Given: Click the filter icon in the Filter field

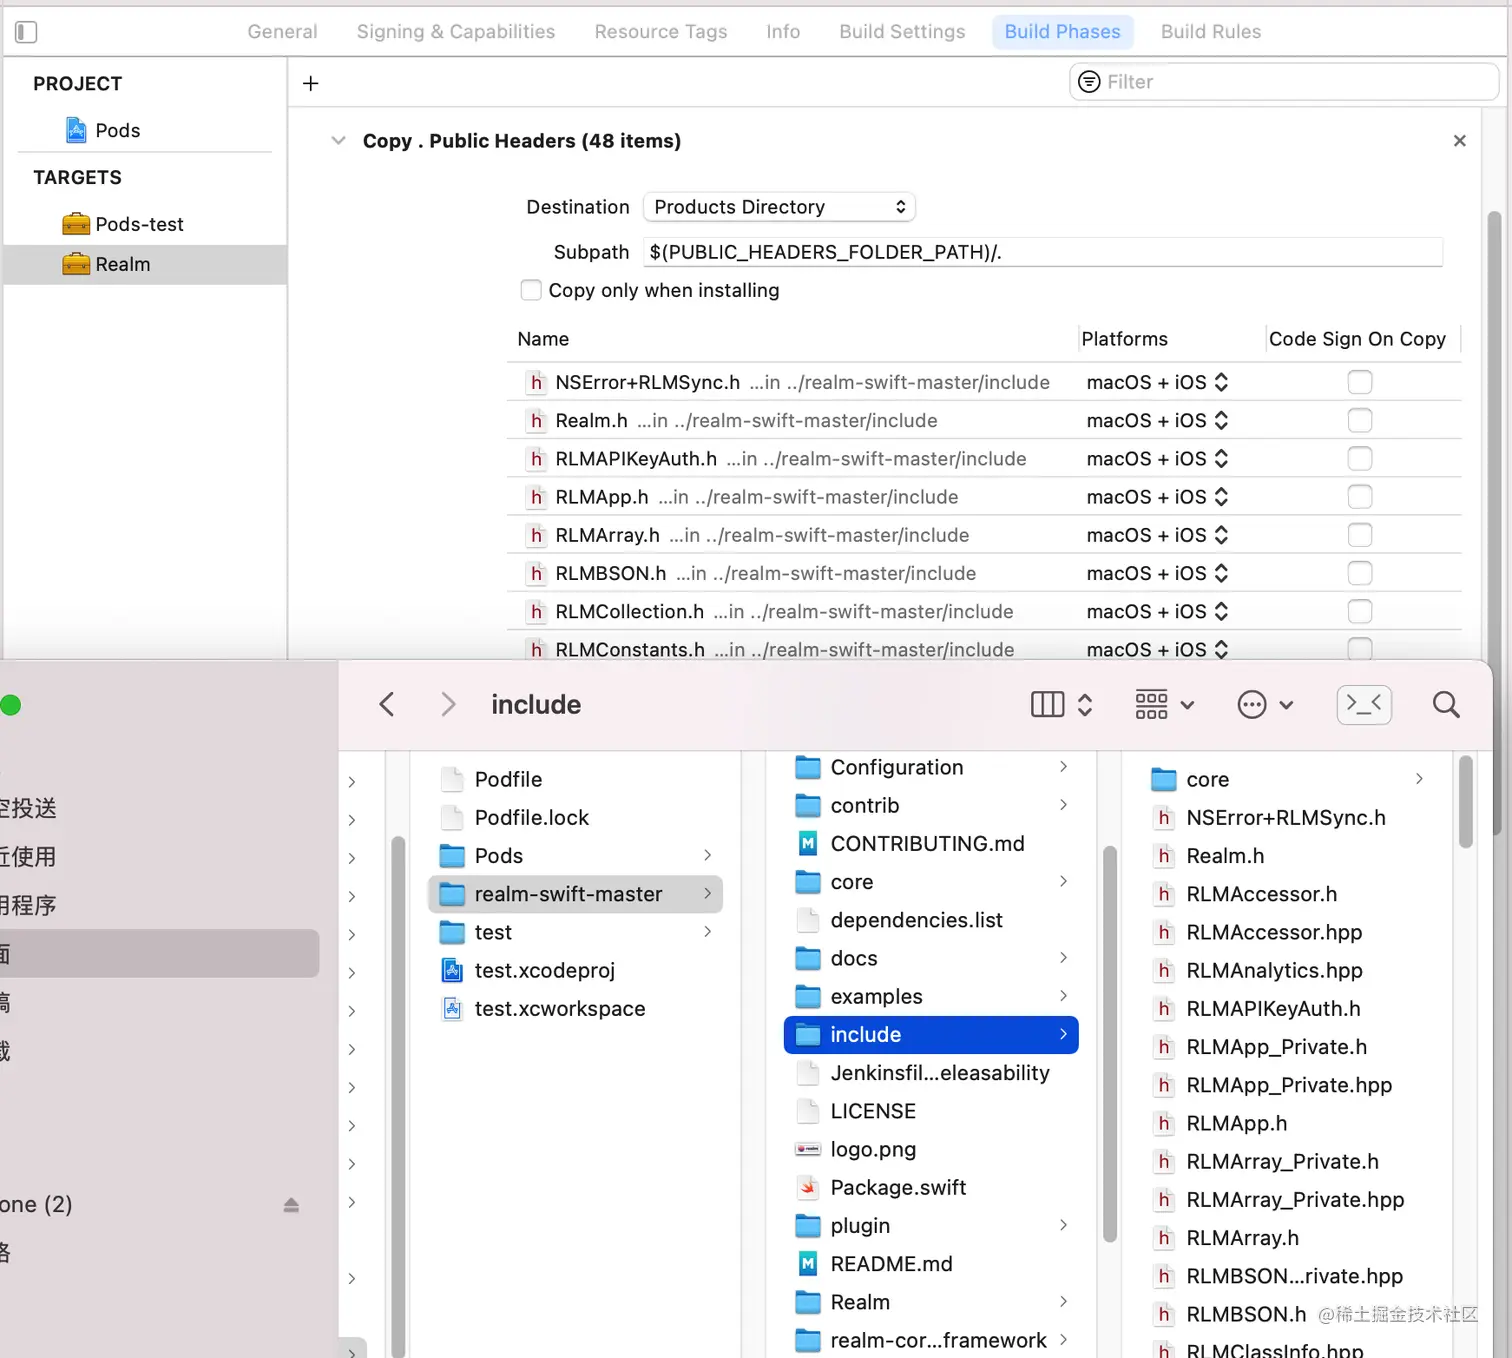Looking at the screenshot, I should 1089,82.
